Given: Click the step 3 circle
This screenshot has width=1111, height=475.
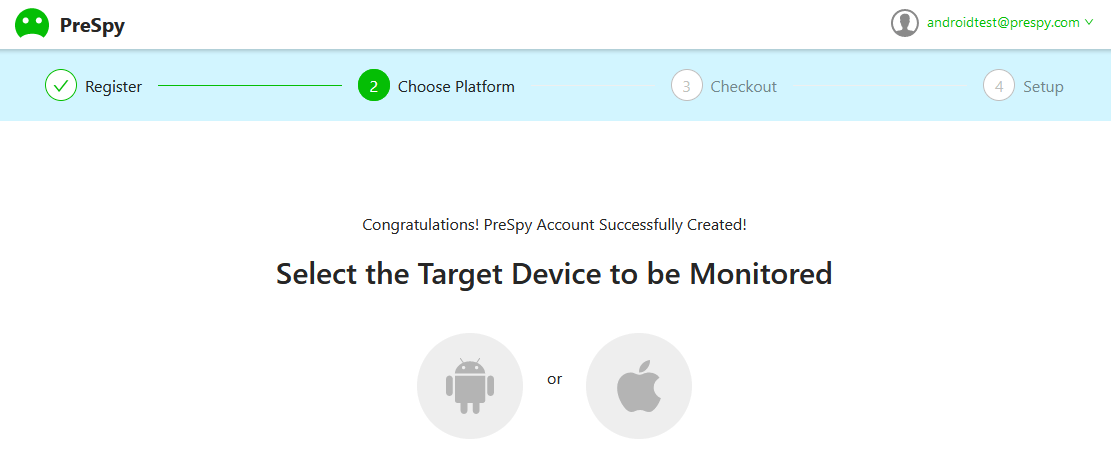Looking at the screenshot, I should tap(687, 86).
